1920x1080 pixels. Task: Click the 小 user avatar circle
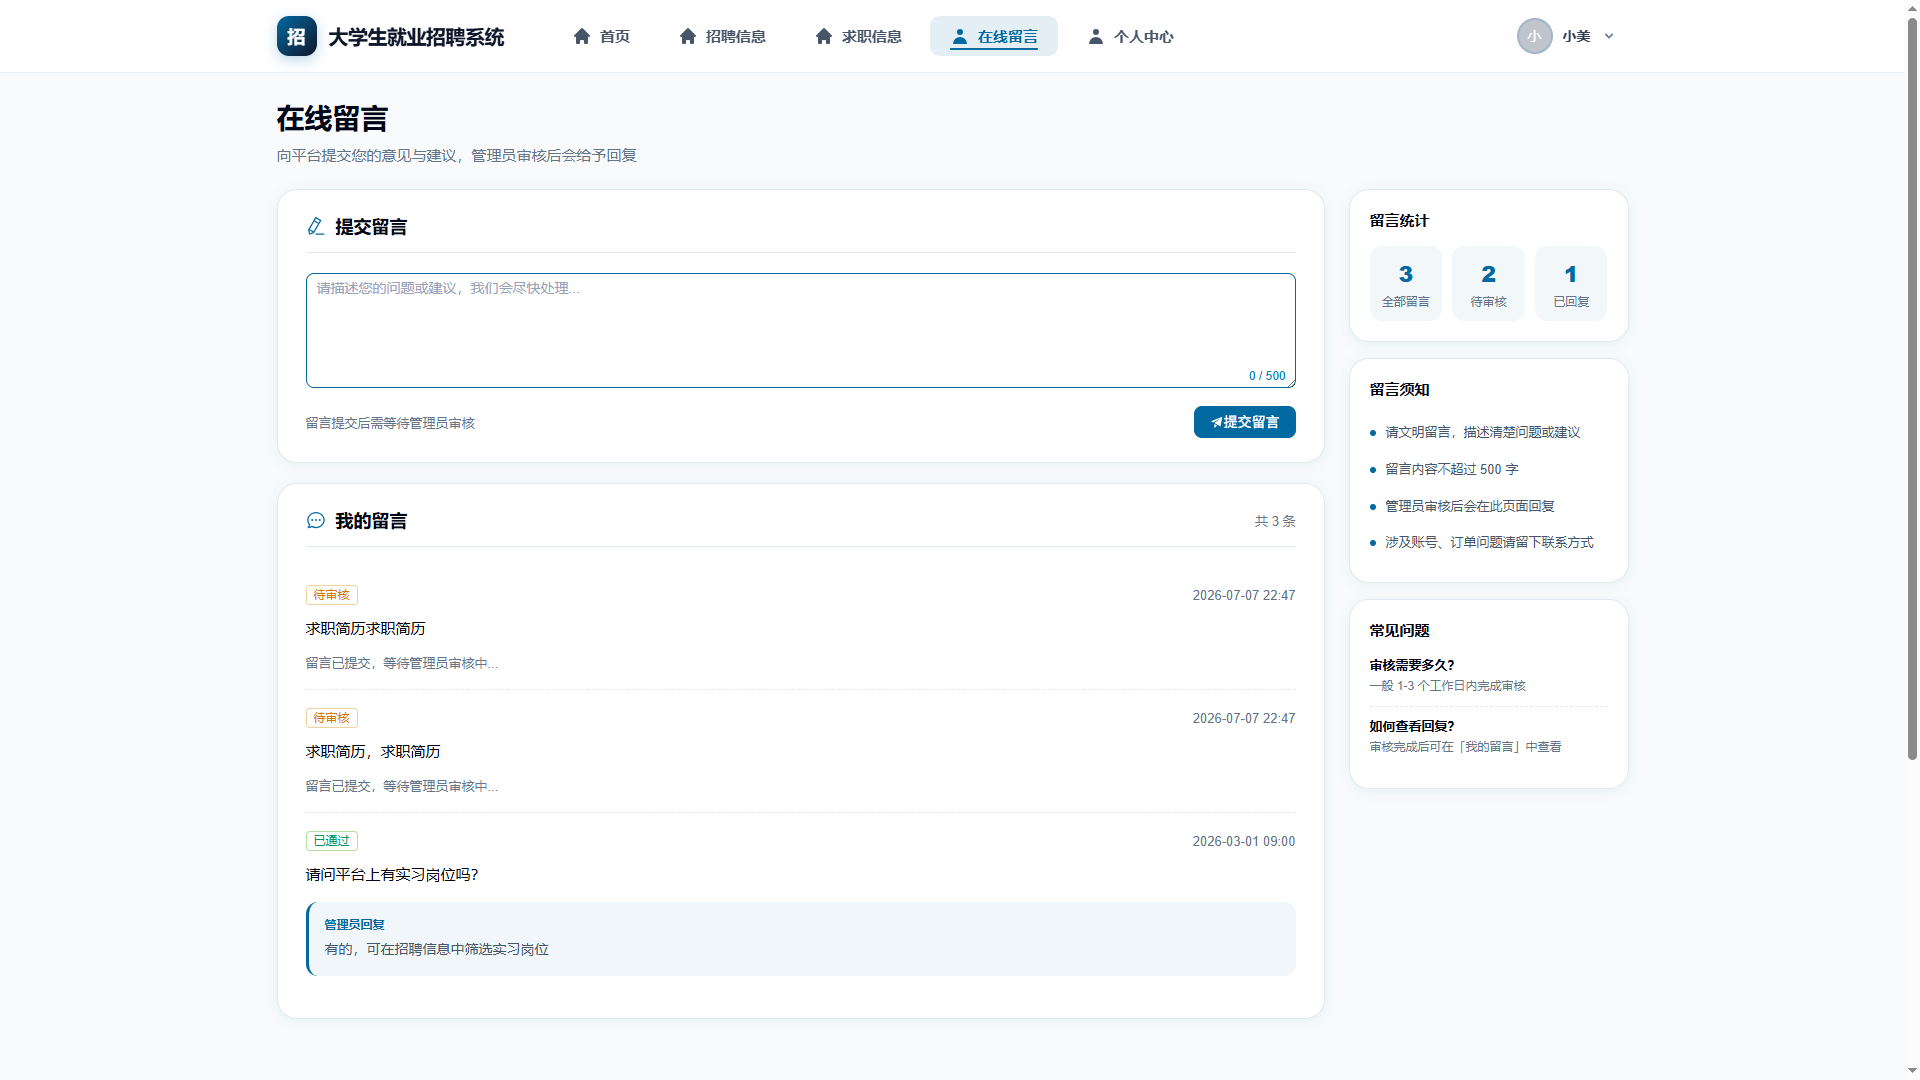pos(1534,36)
